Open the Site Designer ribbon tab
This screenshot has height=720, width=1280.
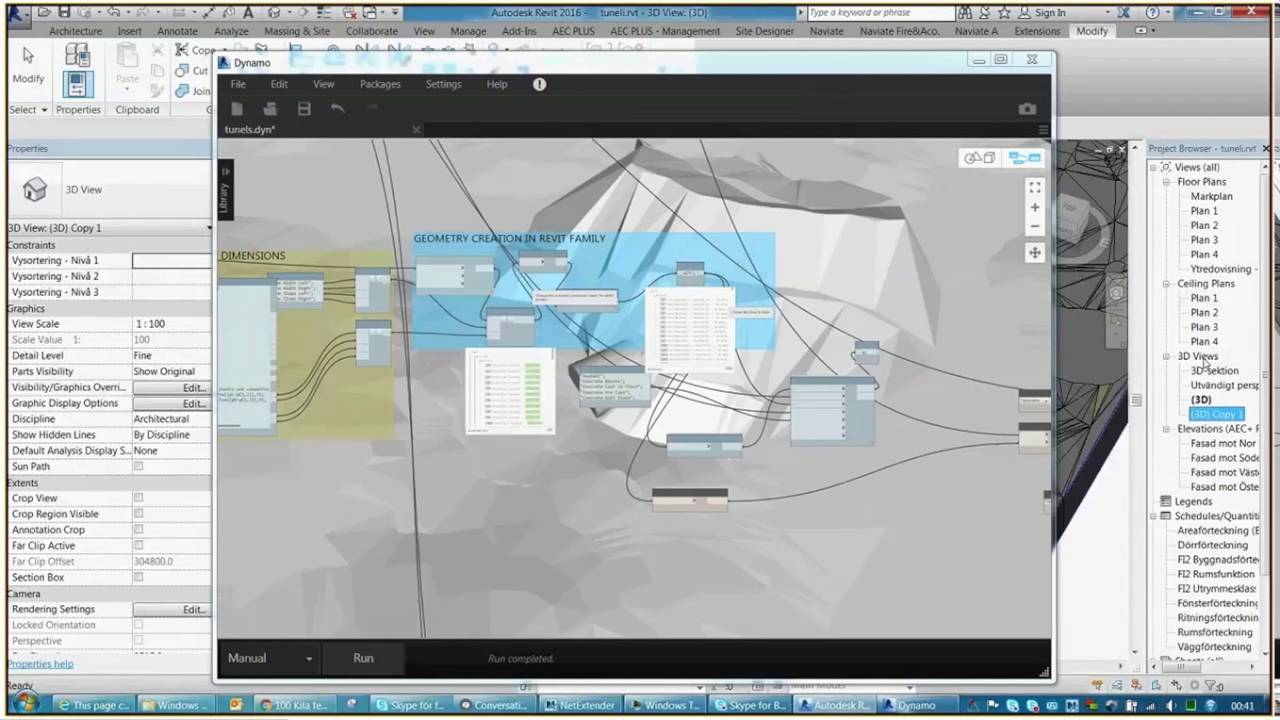pyautogui.click(x=765, y=31)
